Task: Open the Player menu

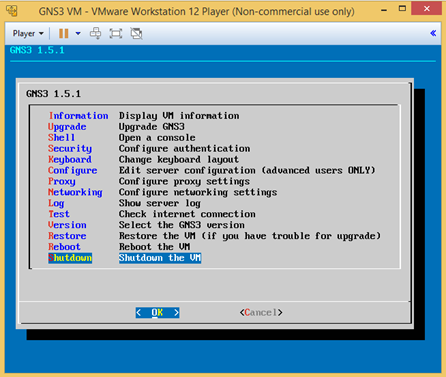Action: tap(28, 33)
